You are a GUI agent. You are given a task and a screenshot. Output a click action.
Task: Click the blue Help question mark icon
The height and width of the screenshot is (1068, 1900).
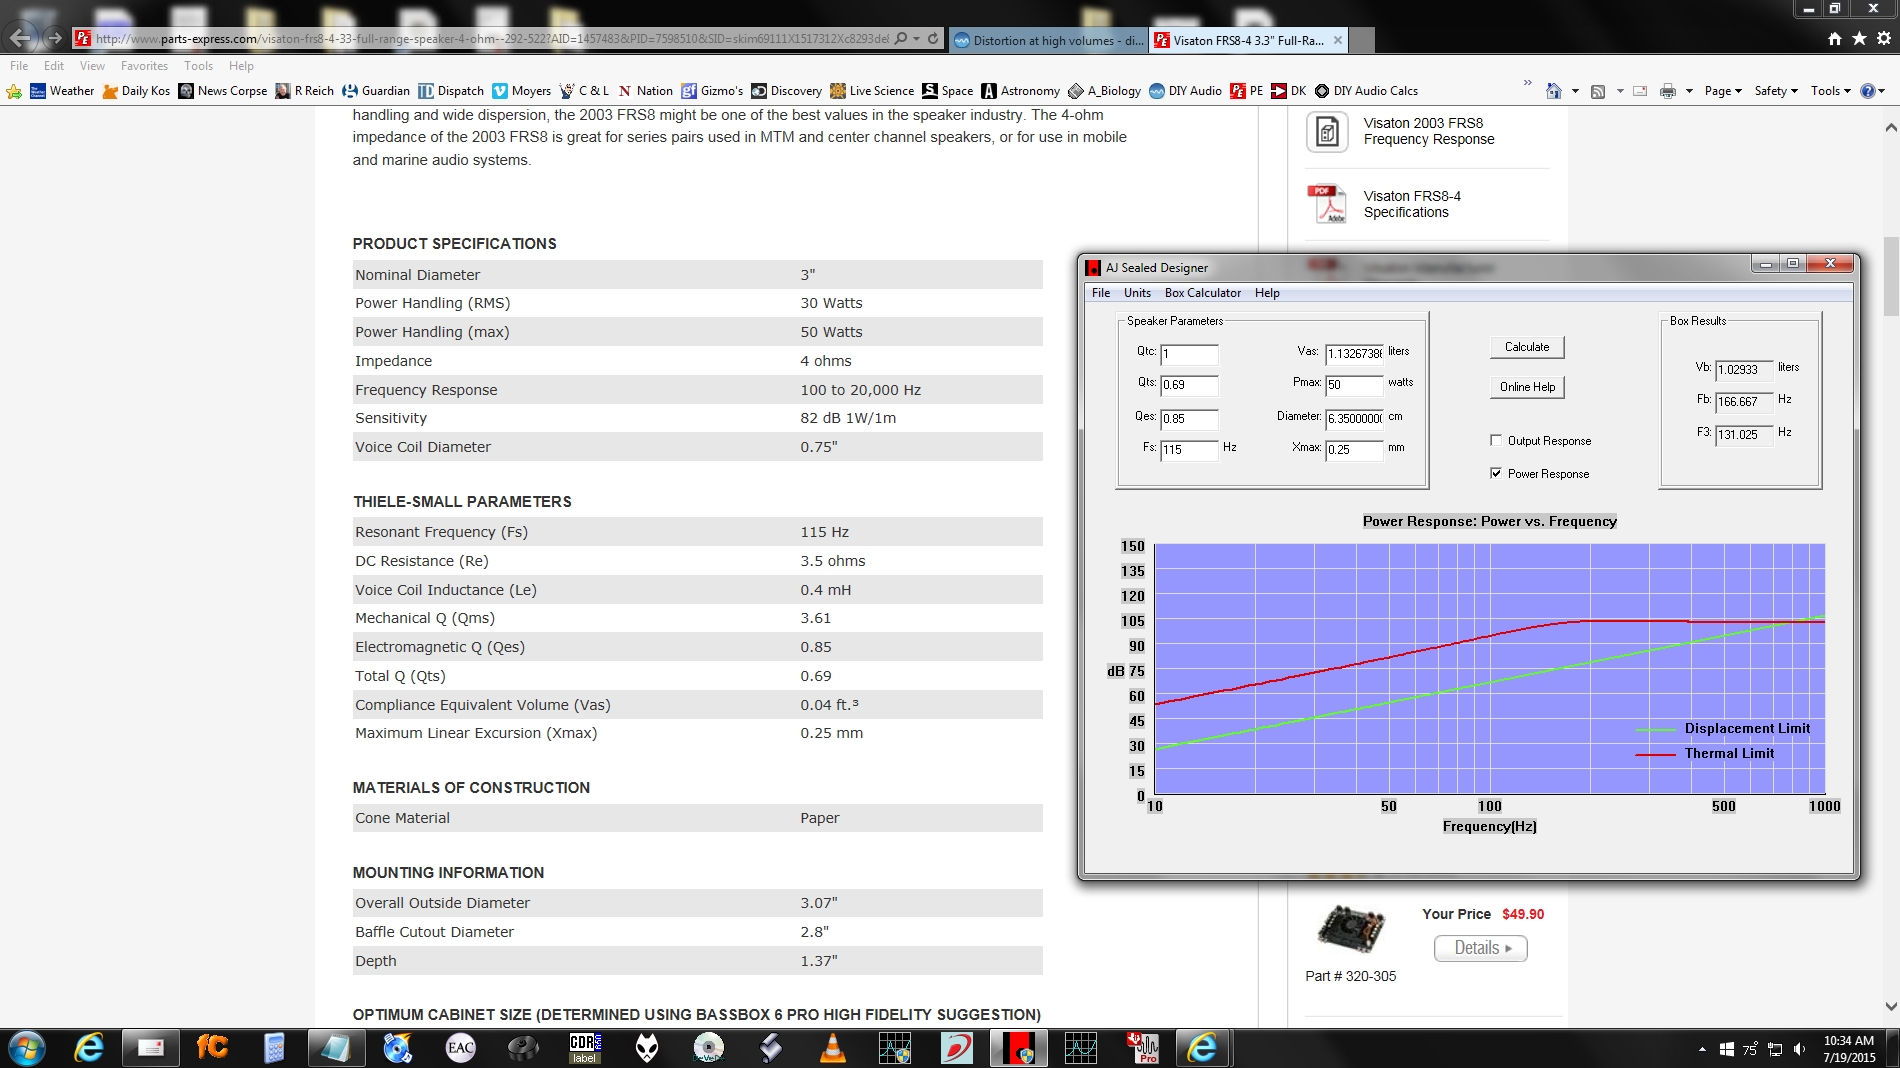(1867, 91)
